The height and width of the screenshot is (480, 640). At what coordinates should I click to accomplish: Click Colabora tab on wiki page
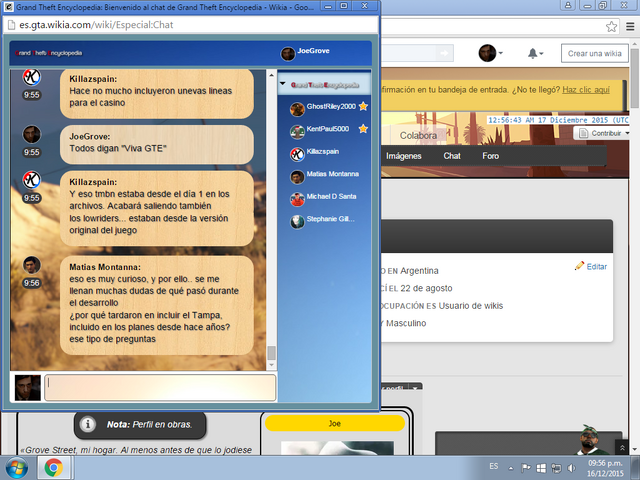(418, 136)
